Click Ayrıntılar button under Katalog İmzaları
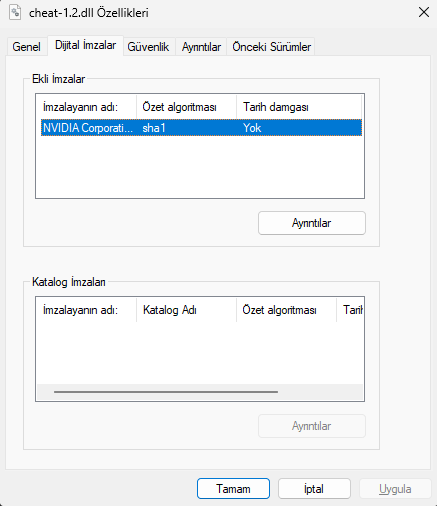437x506 pixels. pos(312,426)
